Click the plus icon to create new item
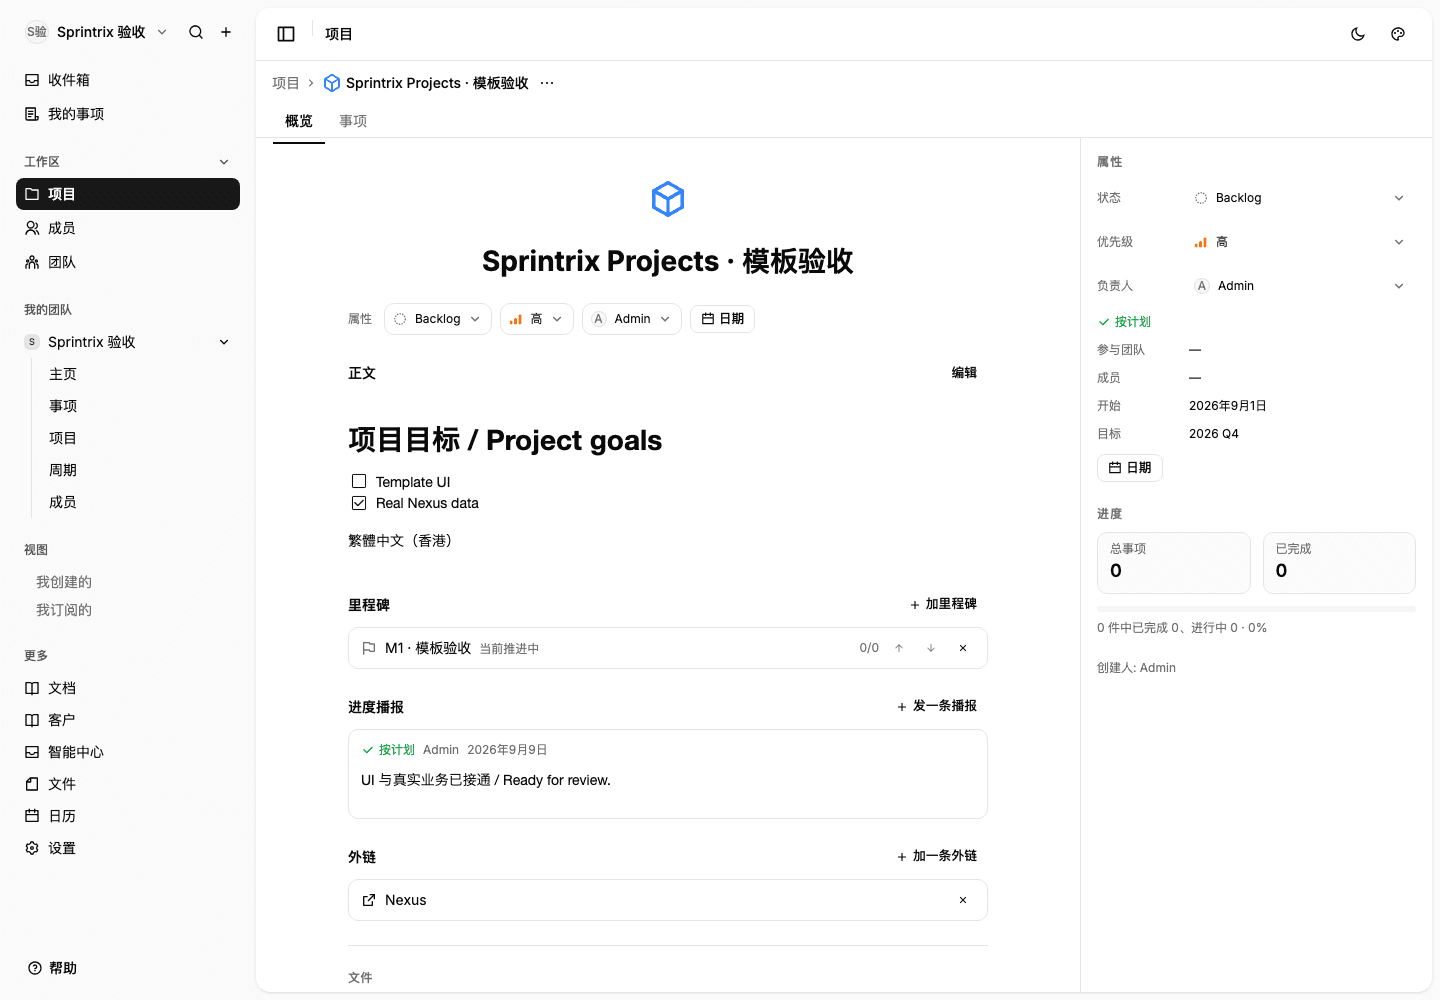Screen dimensions: 1440x1000 pos(226,32)
